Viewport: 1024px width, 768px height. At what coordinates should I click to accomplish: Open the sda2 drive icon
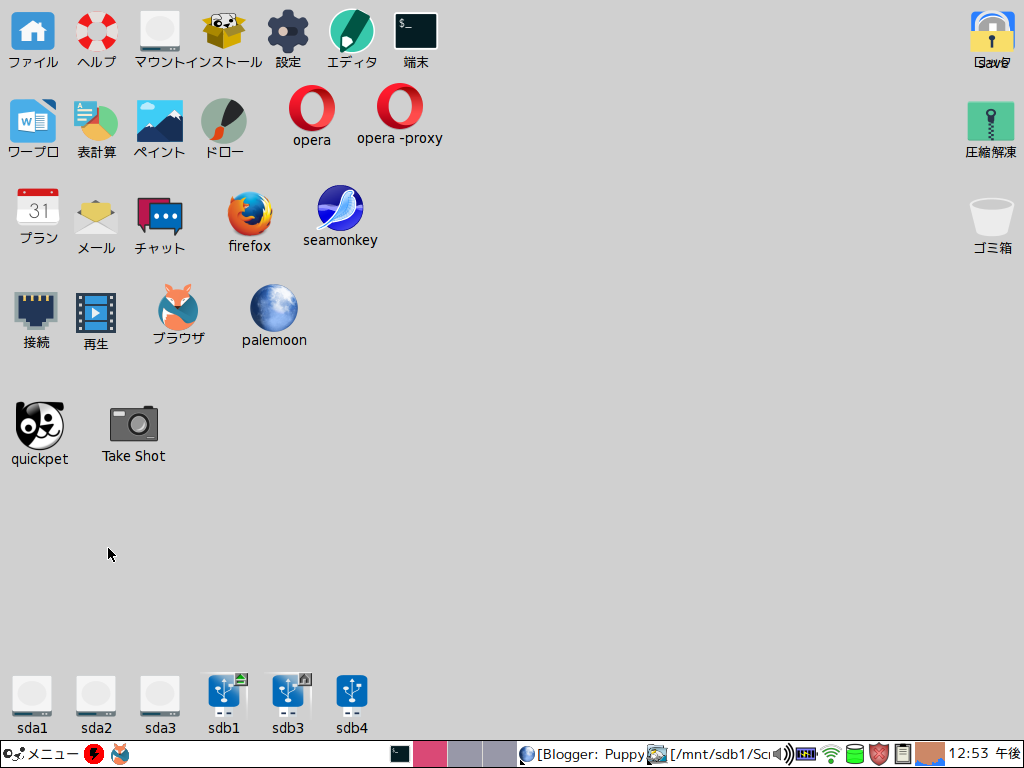(96, 696)
